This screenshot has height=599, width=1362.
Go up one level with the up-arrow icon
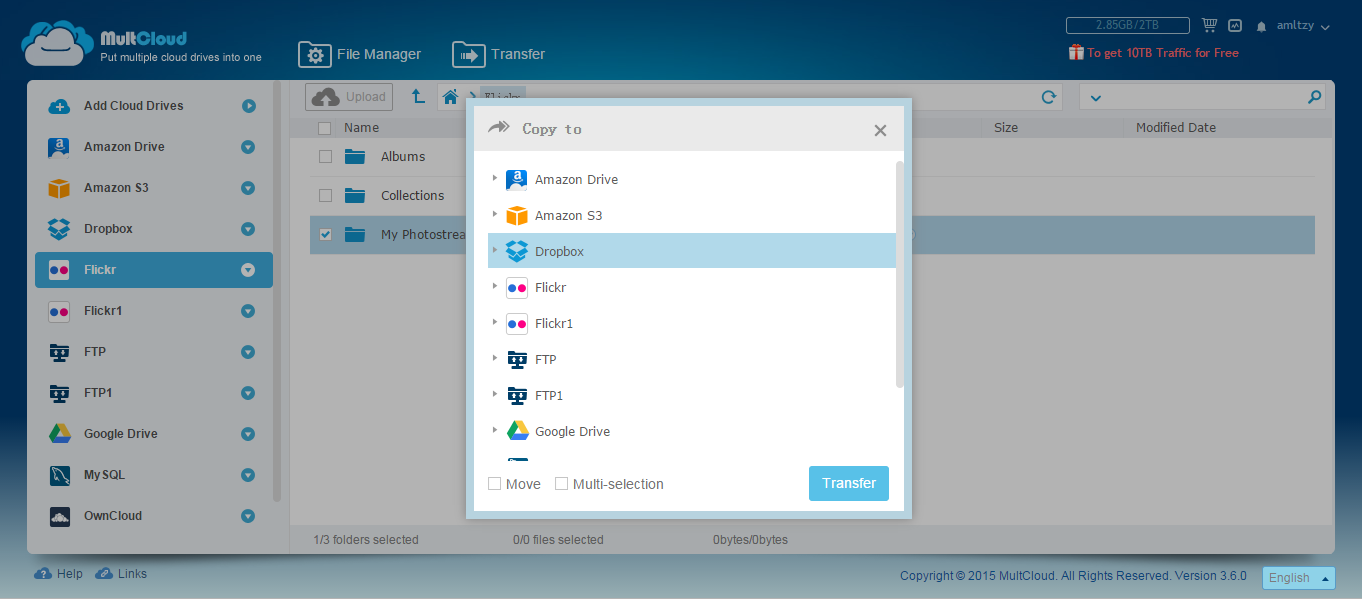419,97
